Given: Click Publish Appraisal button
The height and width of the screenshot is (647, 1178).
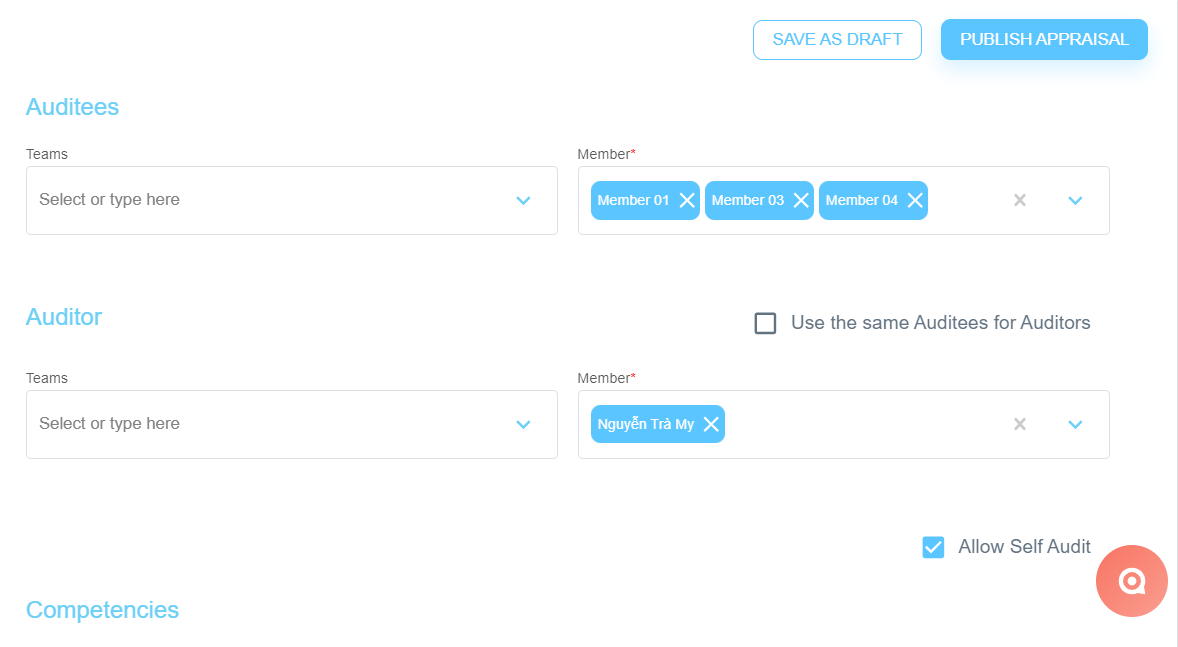Looking at the screenshot, I should [x=1044, y=40].
